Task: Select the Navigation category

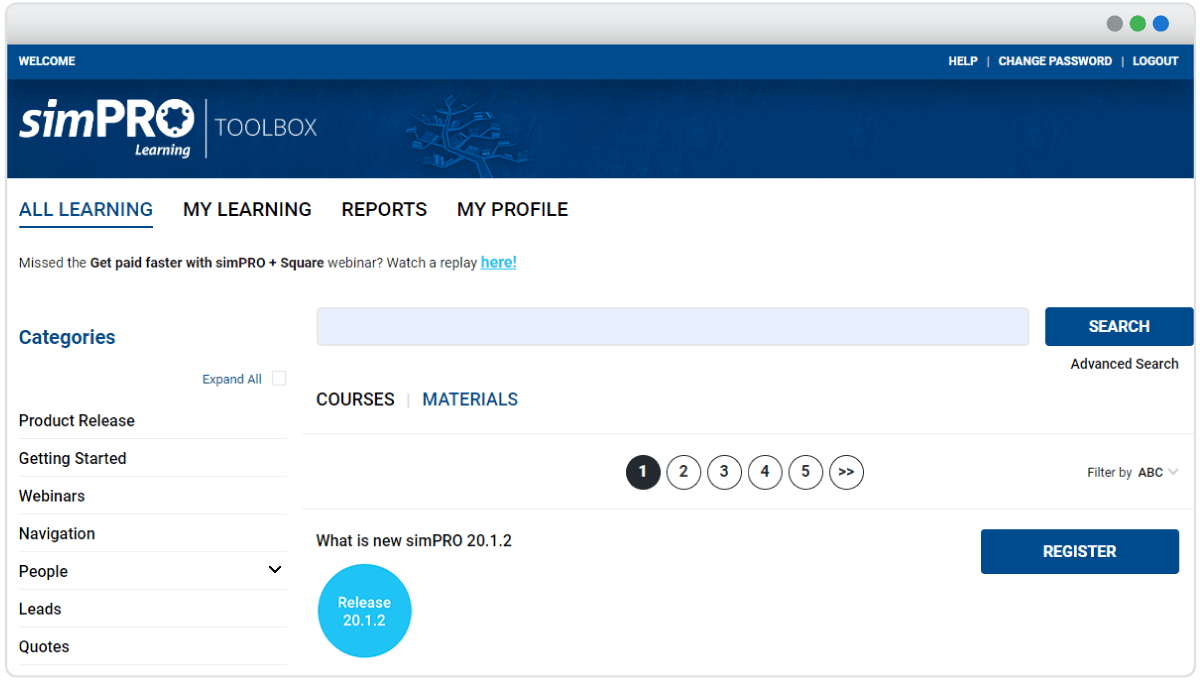Action: coord(57,533)
